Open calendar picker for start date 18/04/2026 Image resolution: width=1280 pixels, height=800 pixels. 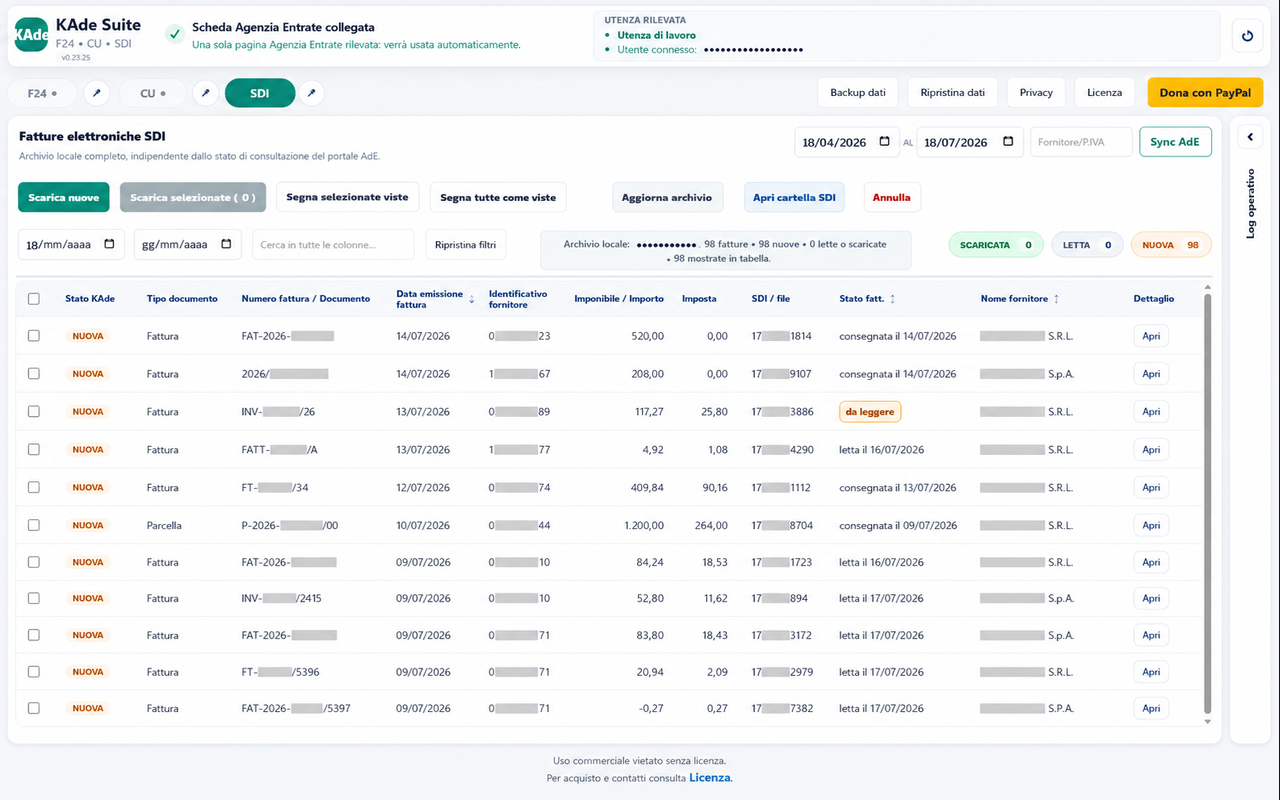(884, 142)
